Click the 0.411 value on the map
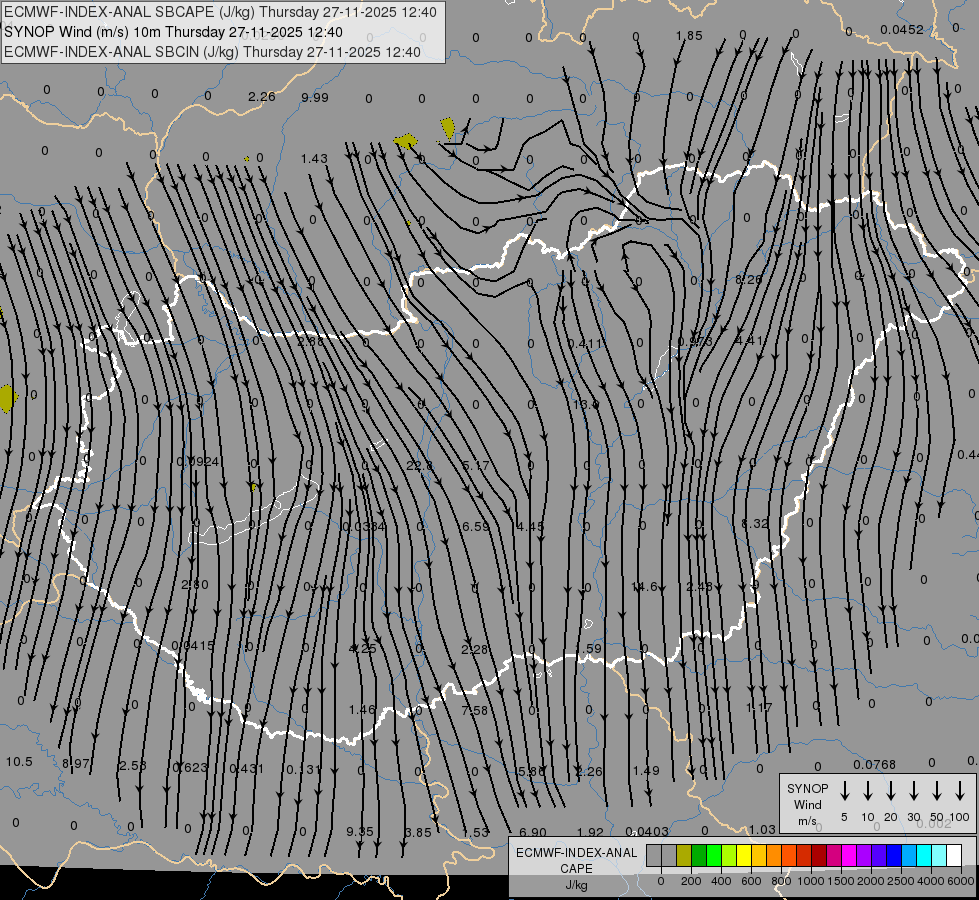Viewport: 979px width, 900px height. pyautogui.click(x=585, y=344)
